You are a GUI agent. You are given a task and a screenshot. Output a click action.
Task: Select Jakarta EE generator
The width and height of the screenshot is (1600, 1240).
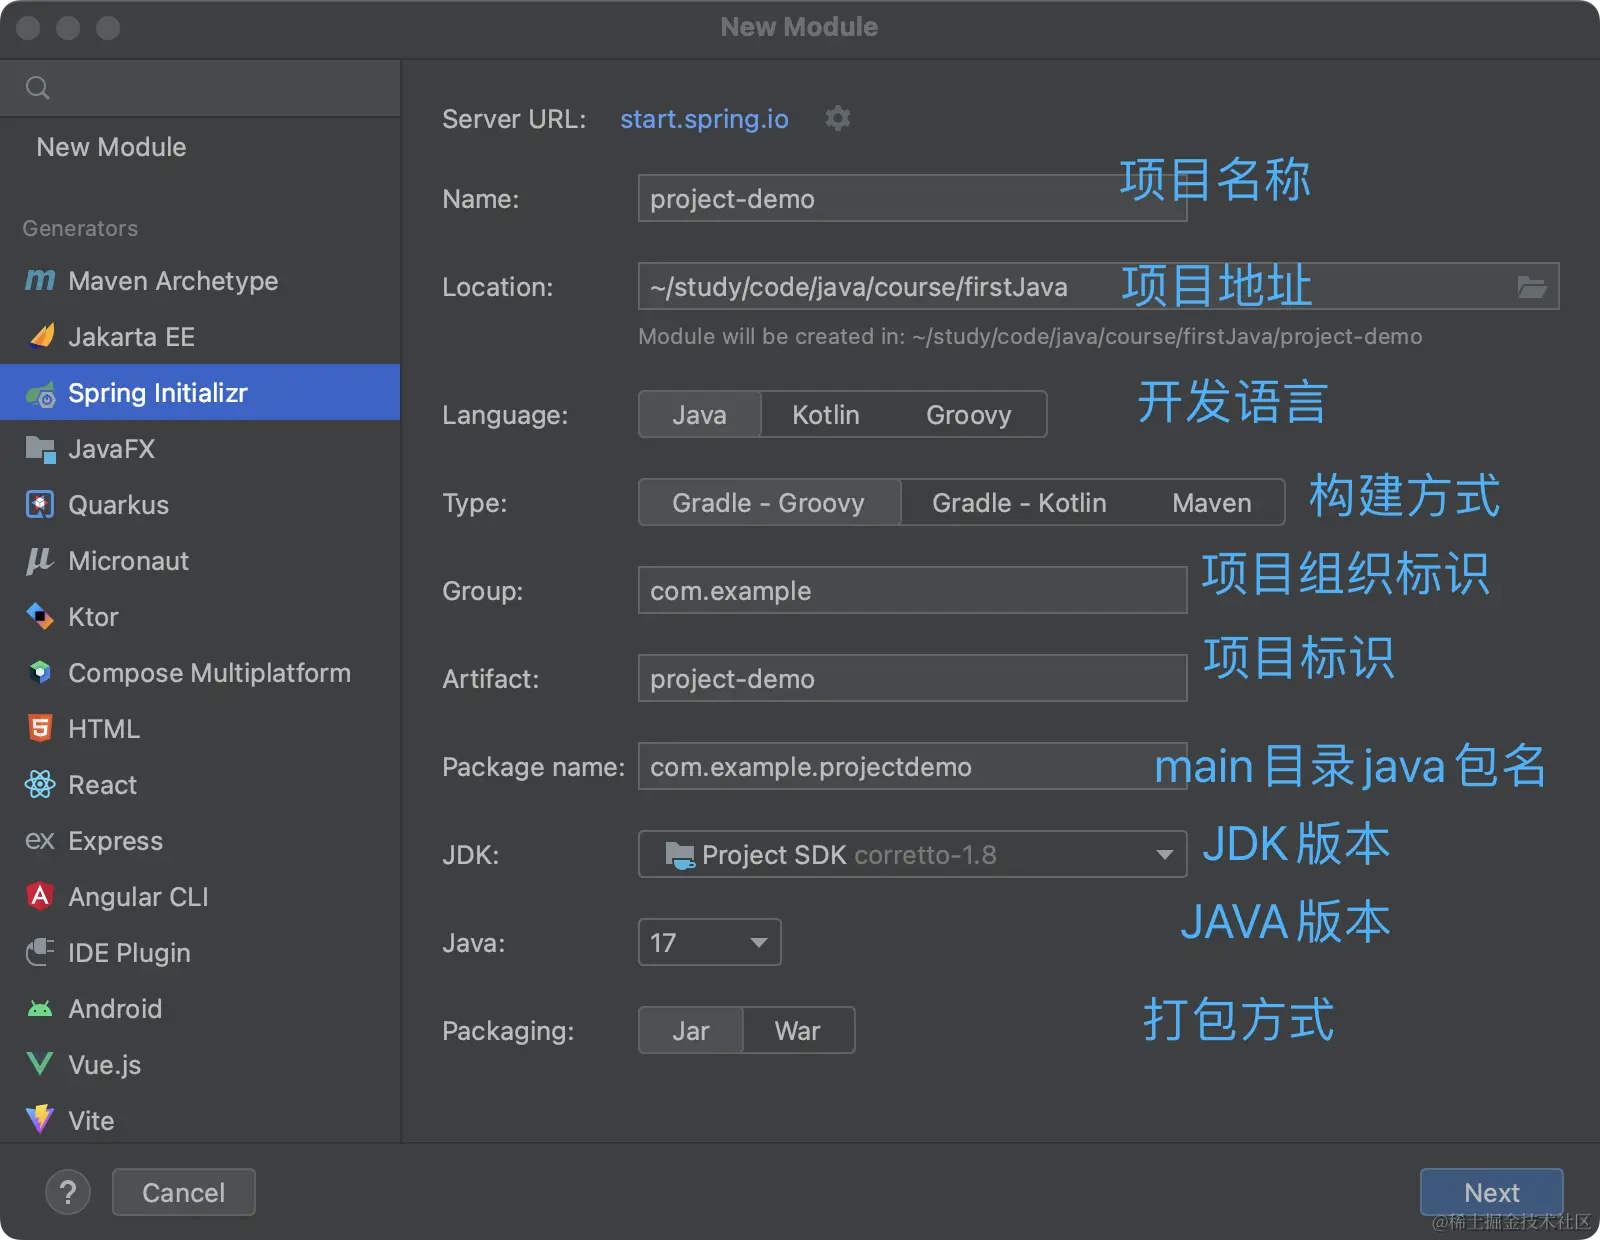click(x=200, y=337)
